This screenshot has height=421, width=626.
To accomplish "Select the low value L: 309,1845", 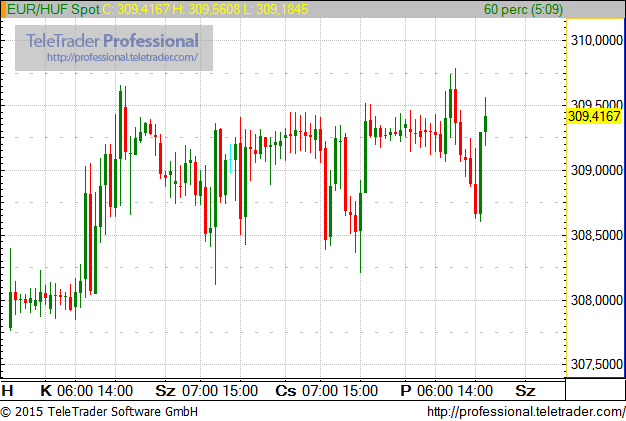I will [x=275, y=9].
